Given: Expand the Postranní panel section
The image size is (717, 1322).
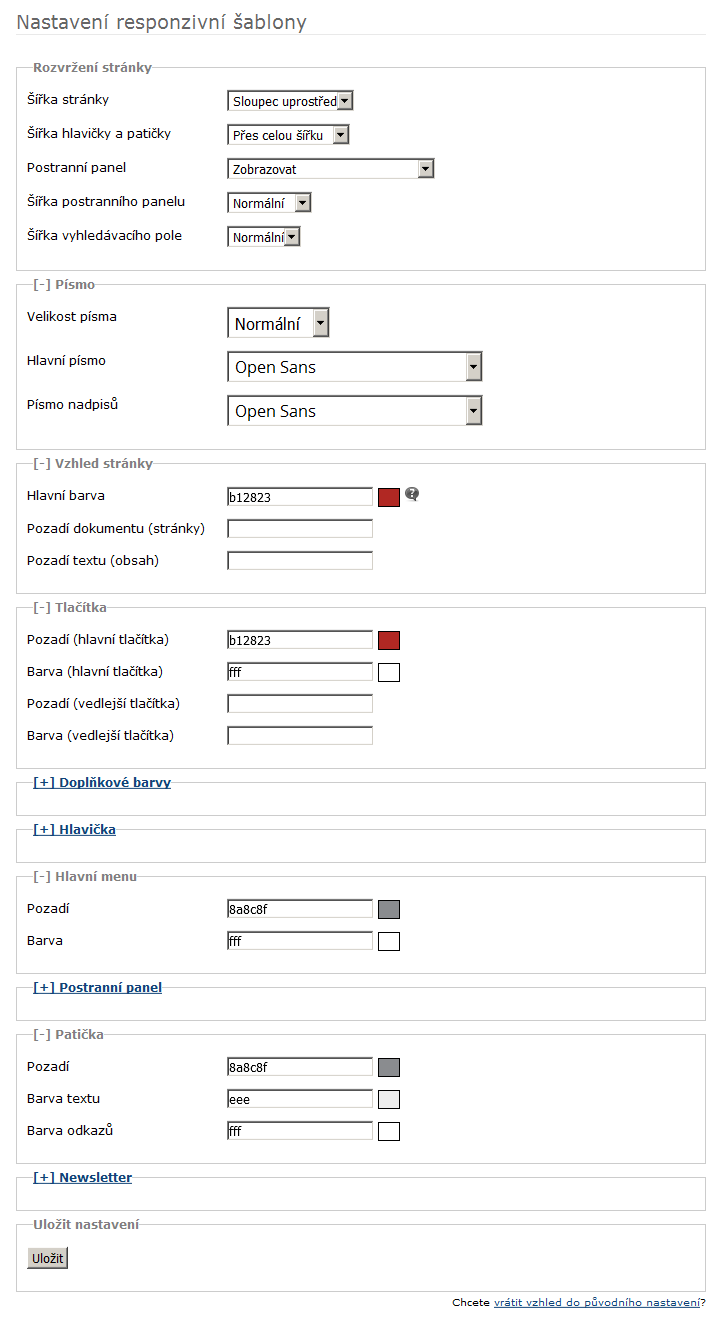Looking at the screenshot, I should pyautogui.click(x=97, y=988).
